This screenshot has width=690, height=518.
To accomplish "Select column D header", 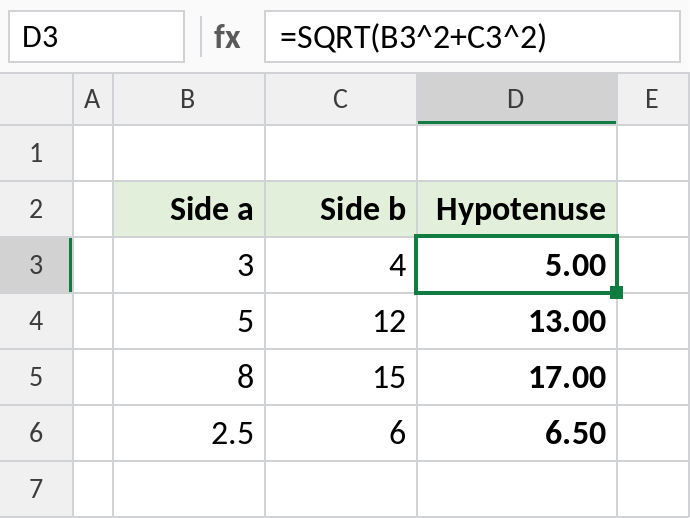I will [517, 99].
